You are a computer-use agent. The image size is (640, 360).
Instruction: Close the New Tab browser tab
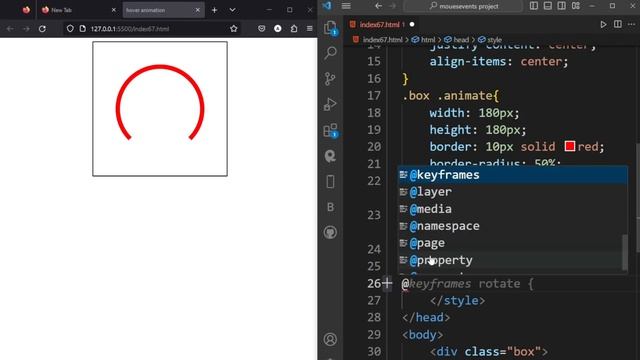point(113,10)
